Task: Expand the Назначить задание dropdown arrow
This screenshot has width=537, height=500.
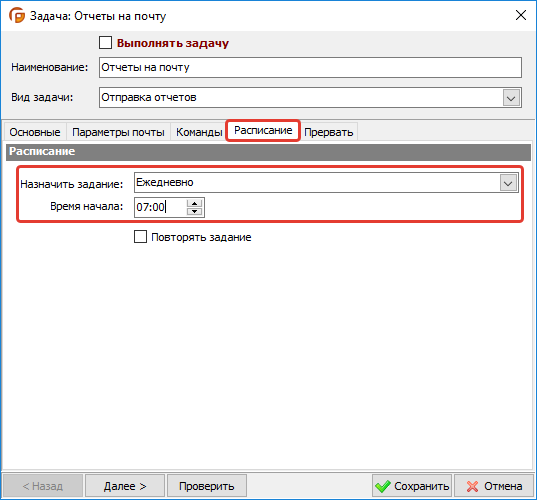Action: click(508, 183)
